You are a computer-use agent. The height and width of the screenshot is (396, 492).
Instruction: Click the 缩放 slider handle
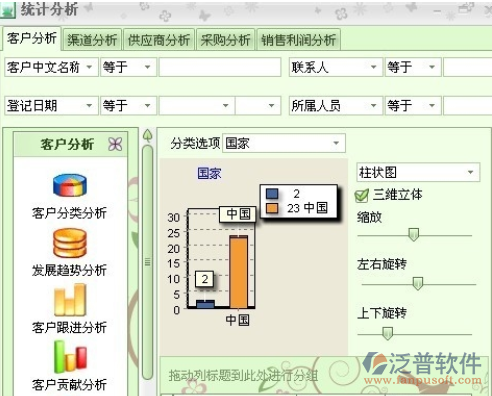(413, 235)
